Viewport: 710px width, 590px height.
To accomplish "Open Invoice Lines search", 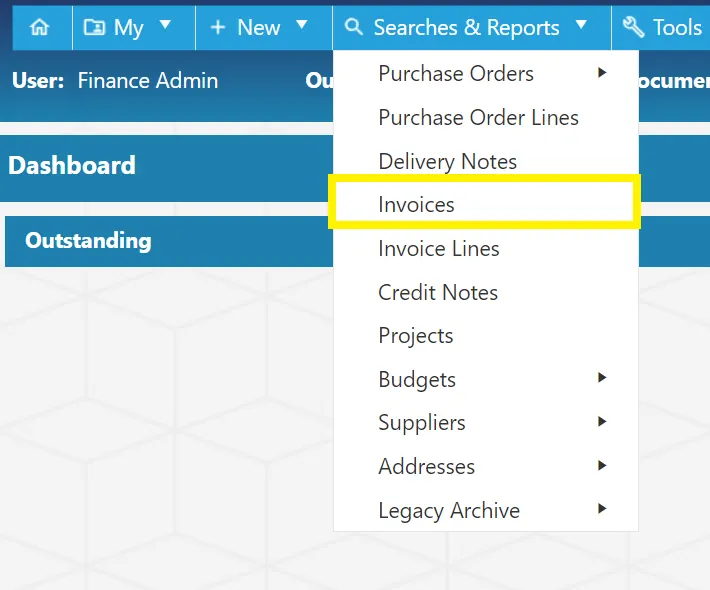I will [x=486, y=249].
